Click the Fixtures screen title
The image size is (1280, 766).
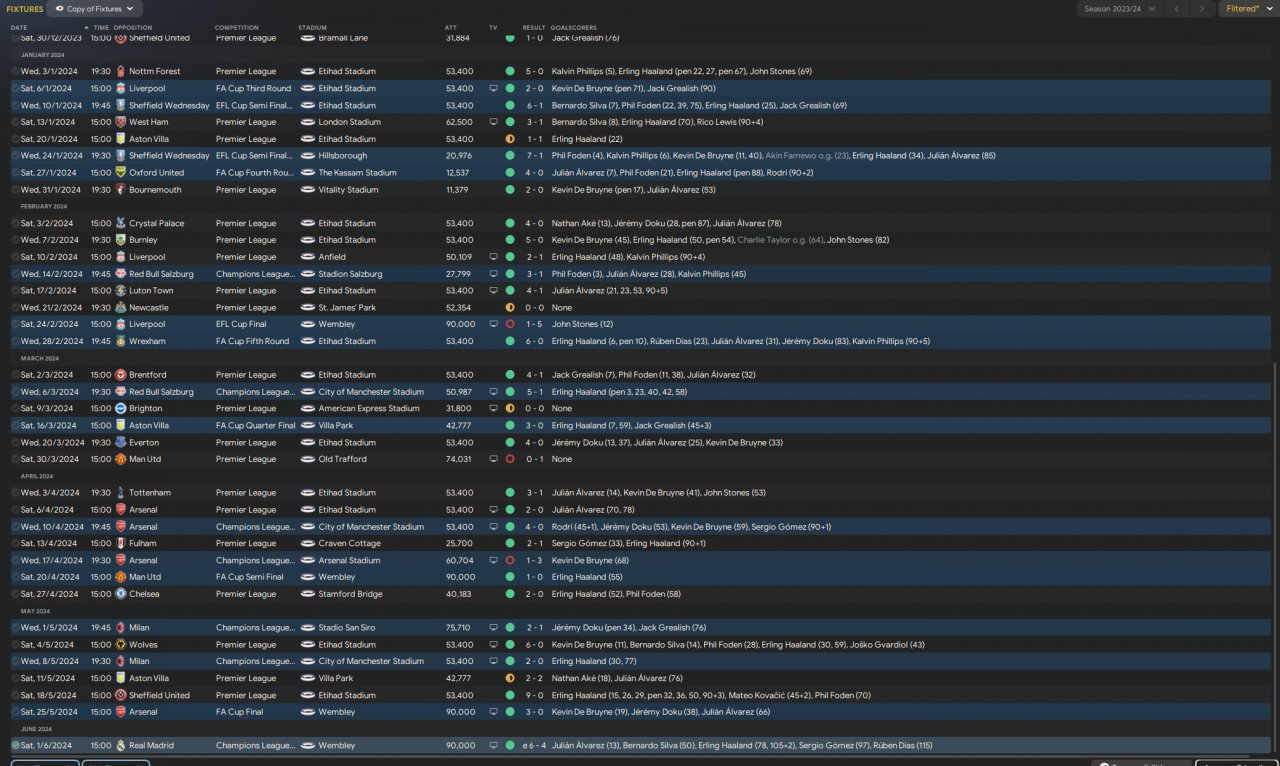pyautogui.click(x=25, y=9)
